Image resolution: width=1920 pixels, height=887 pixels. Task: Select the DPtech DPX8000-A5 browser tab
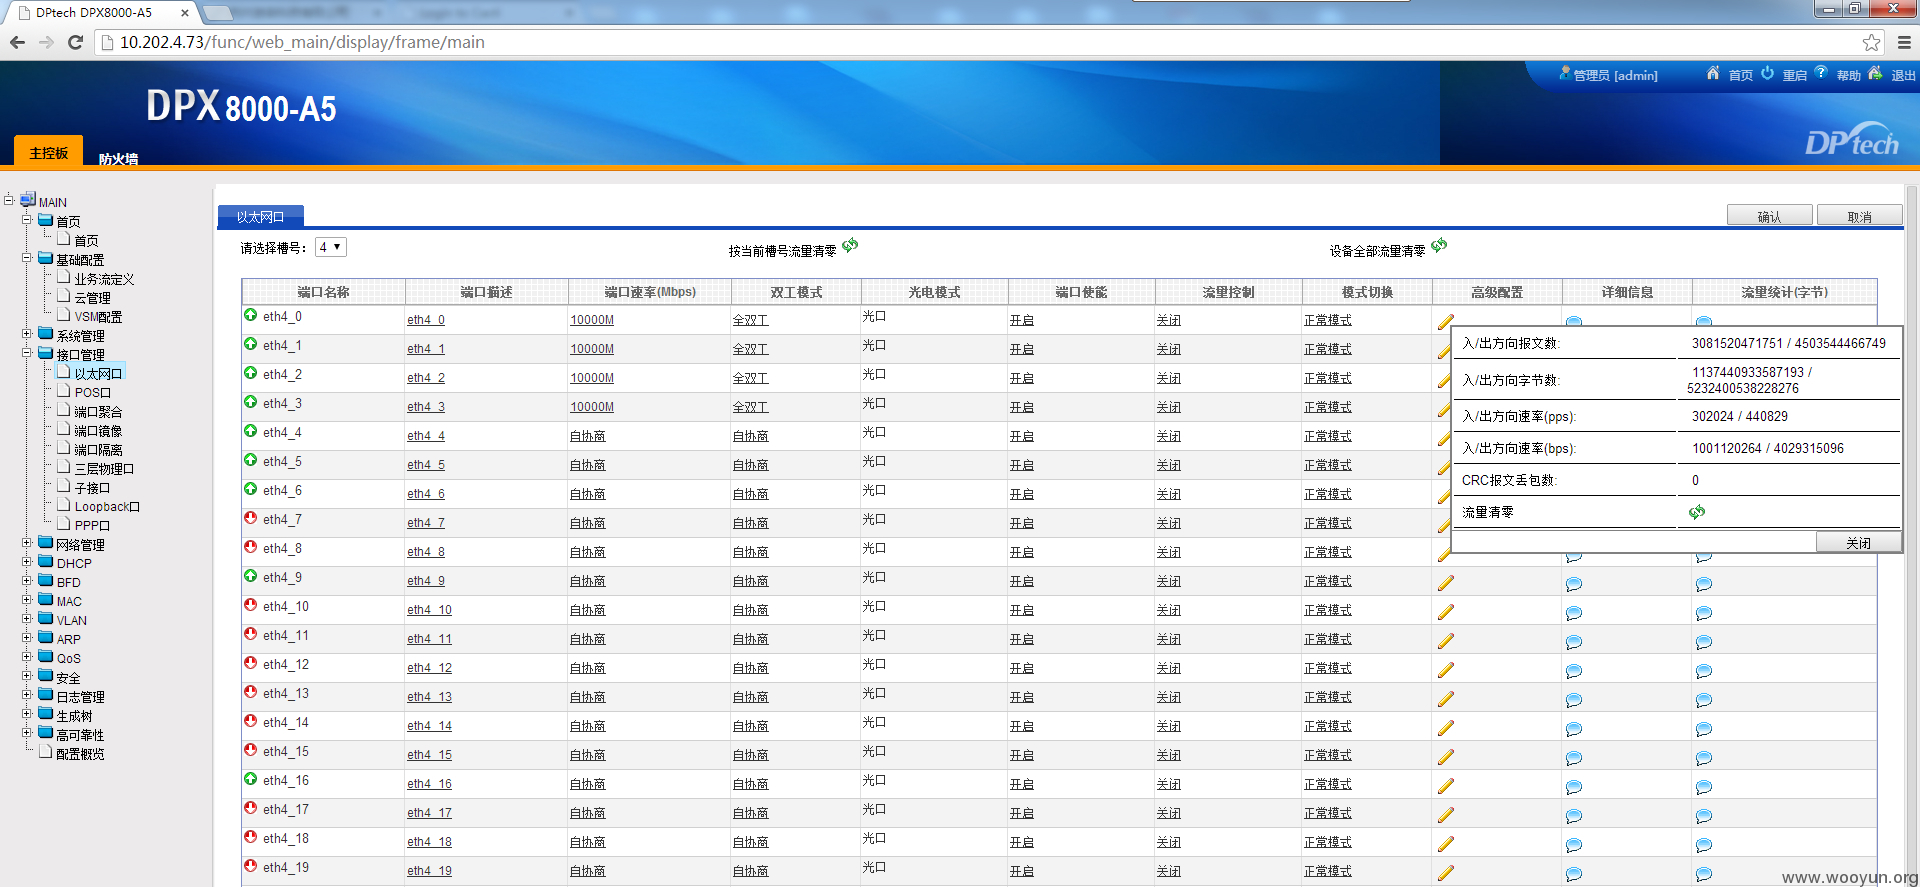pos(102,13)
